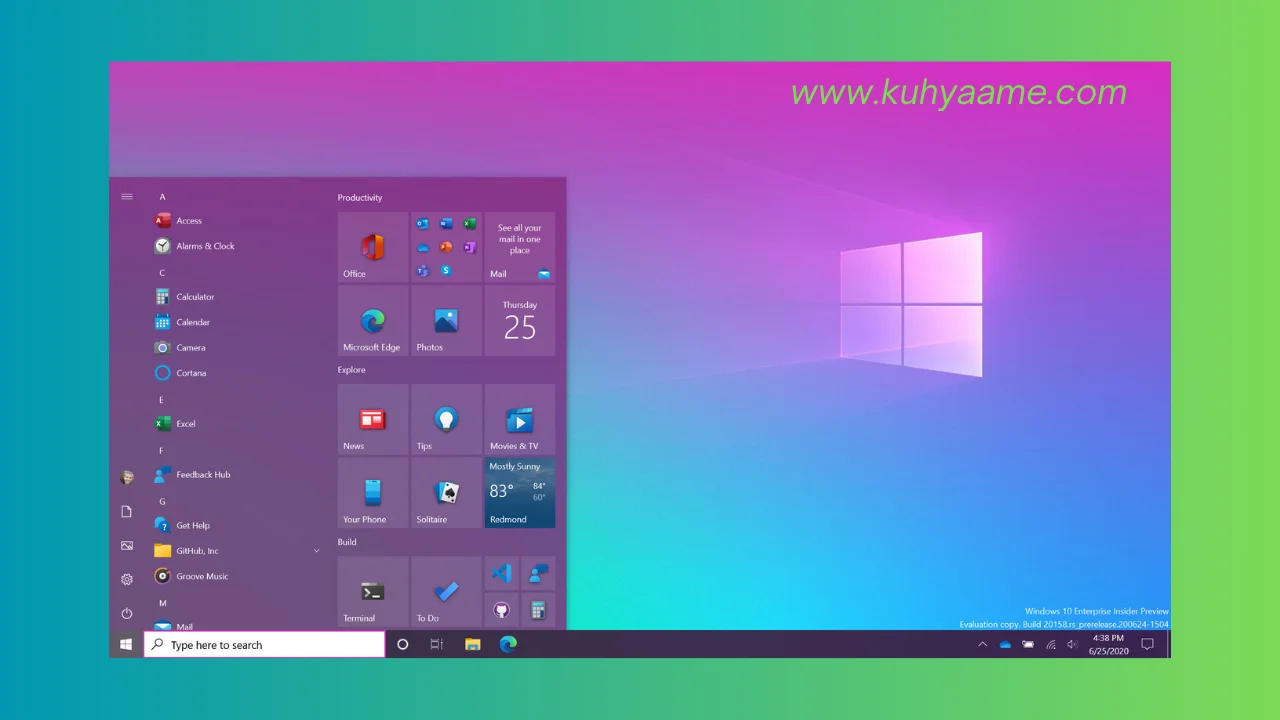Open the To Do tile
Screen dimensions: 1280x720
click(x=446, y=592)
